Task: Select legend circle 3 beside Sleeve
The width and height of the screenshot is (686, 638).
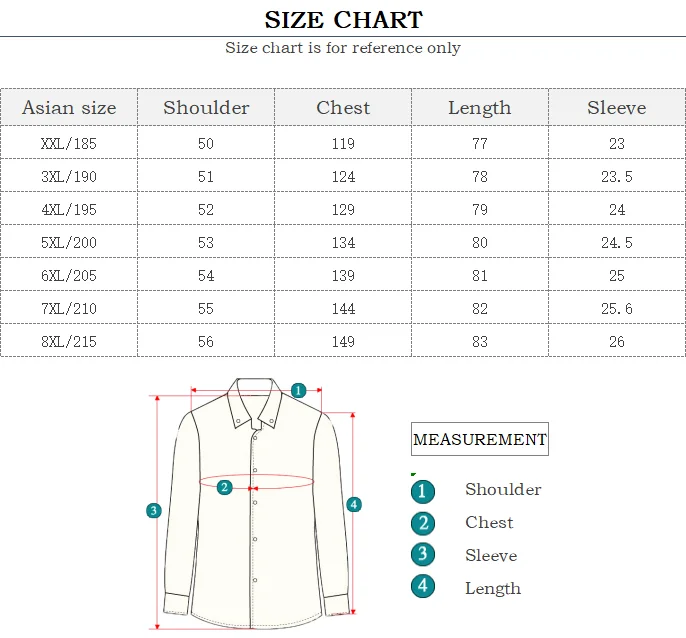Action: (423, 554)
